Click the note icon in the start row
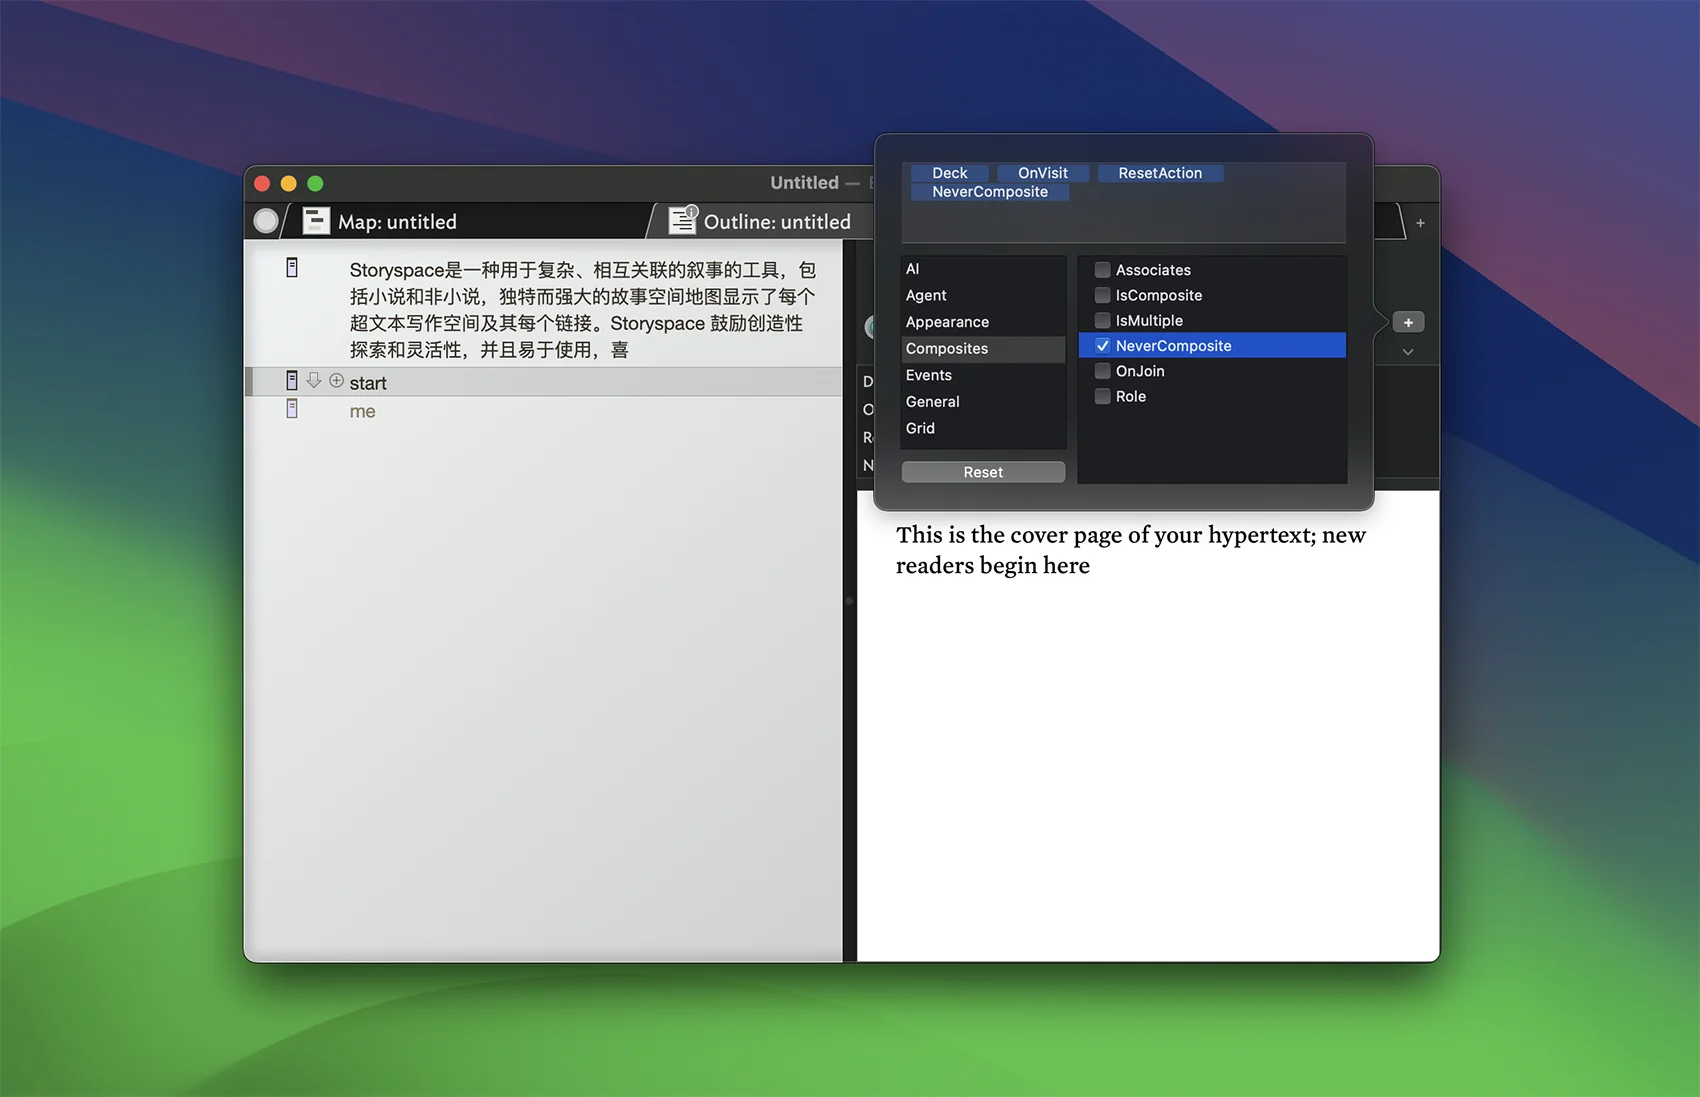Viewport: 1700px width, 1097px height. click(292, 381)
